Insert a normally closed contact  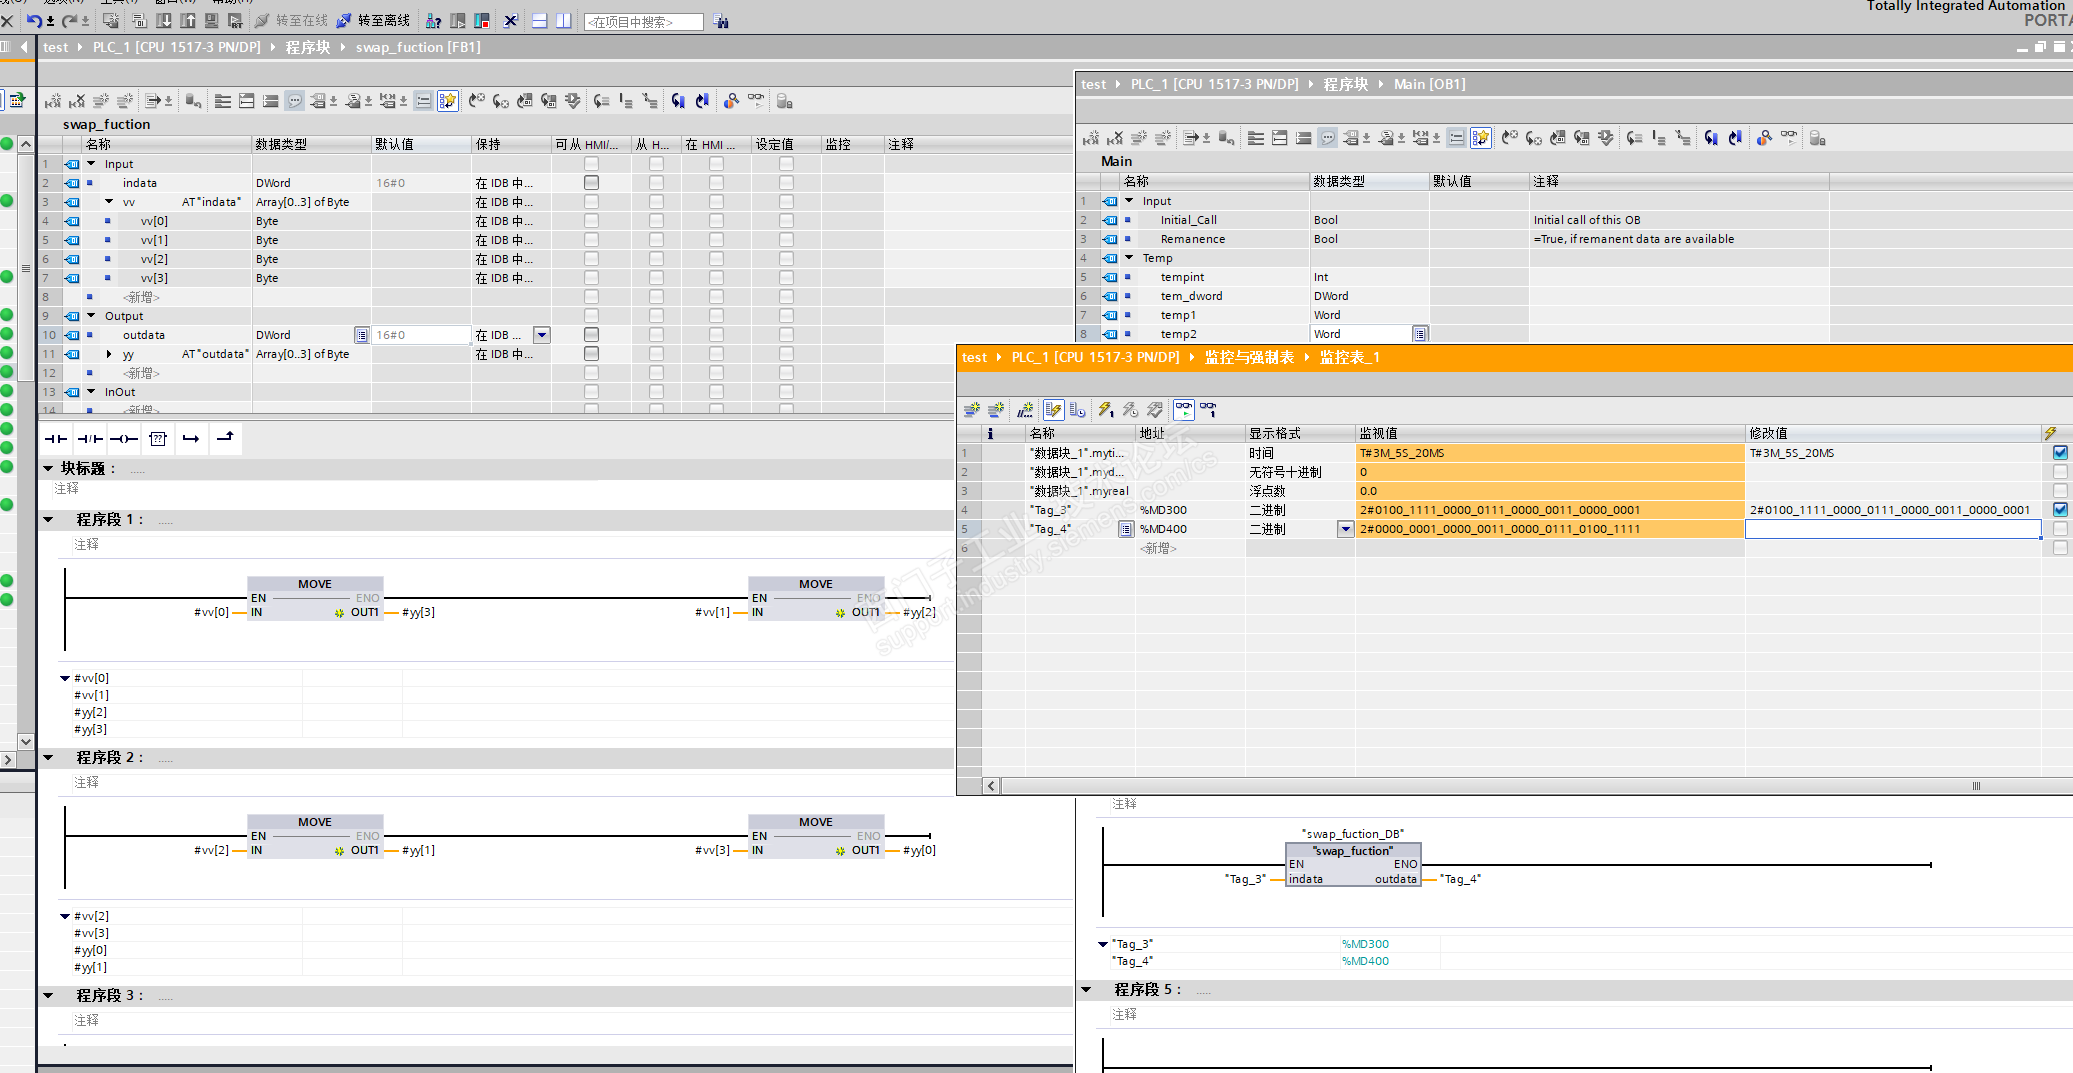pyautogui.click(x=90, y=438)
